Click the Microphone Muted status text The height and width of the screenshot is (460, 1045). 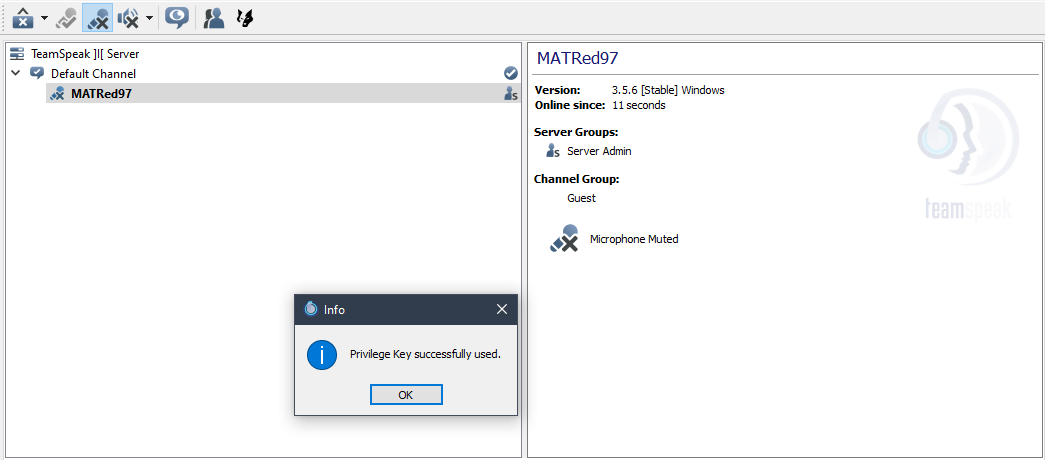634,239
